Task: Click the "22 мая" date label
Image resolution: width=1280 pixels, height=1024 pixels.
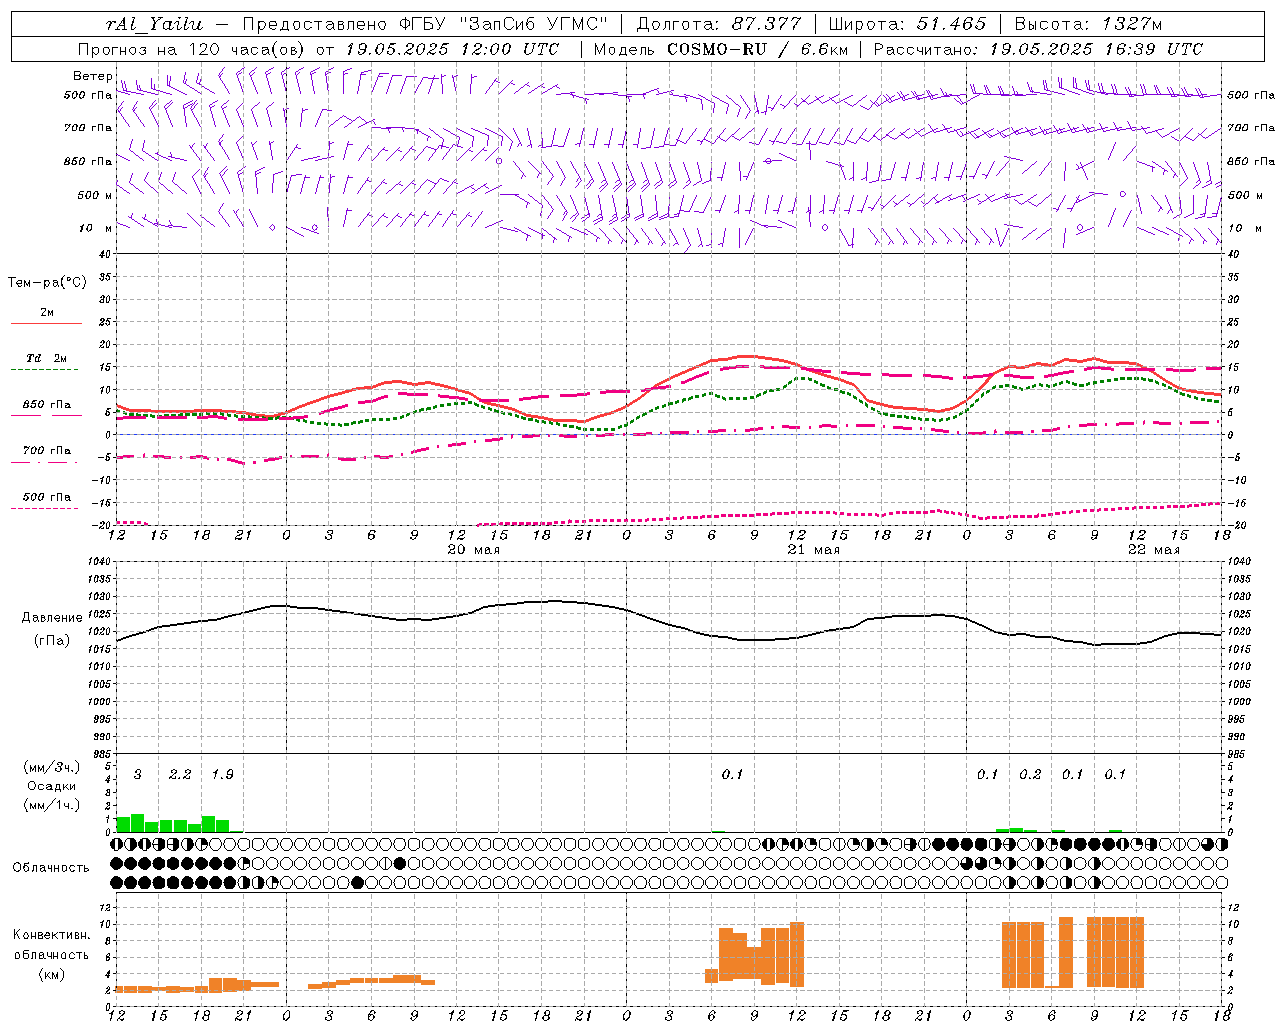Action: (x=1154, y=550)
